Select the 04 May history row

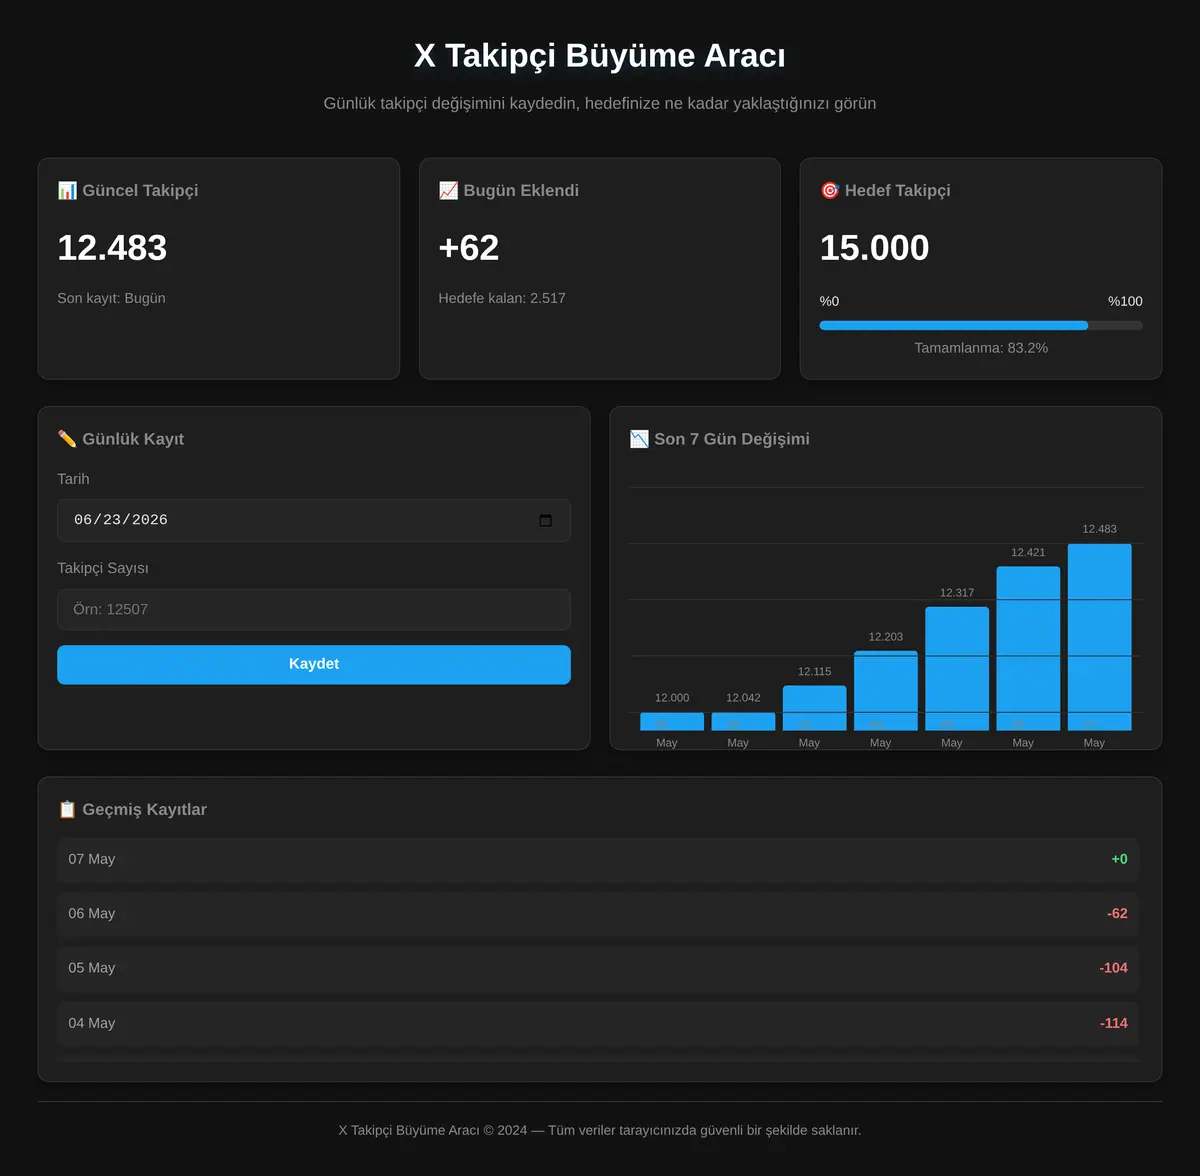(x=598, y=1023)
